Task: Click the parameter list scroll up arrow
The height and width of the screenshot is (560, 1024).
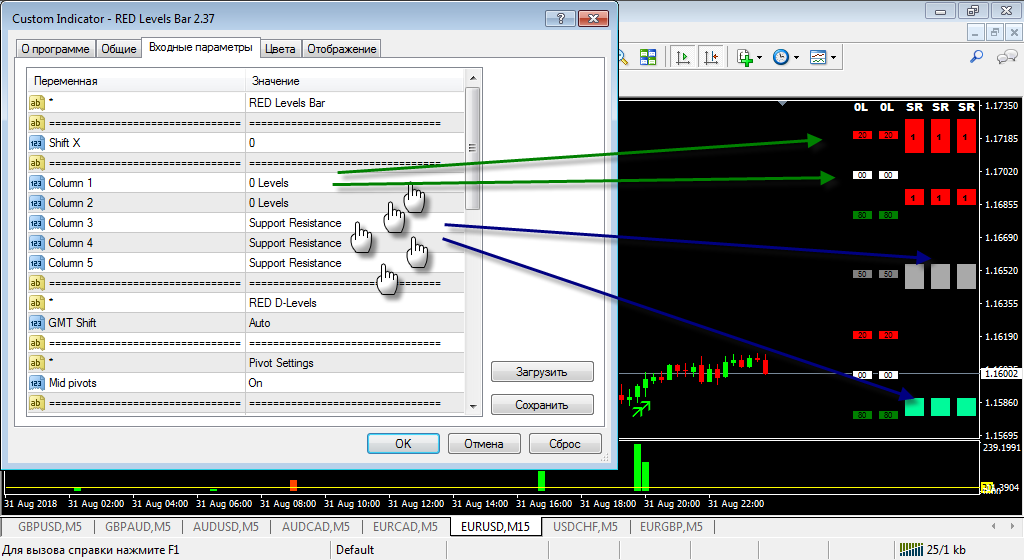Action: coord(473,78)
